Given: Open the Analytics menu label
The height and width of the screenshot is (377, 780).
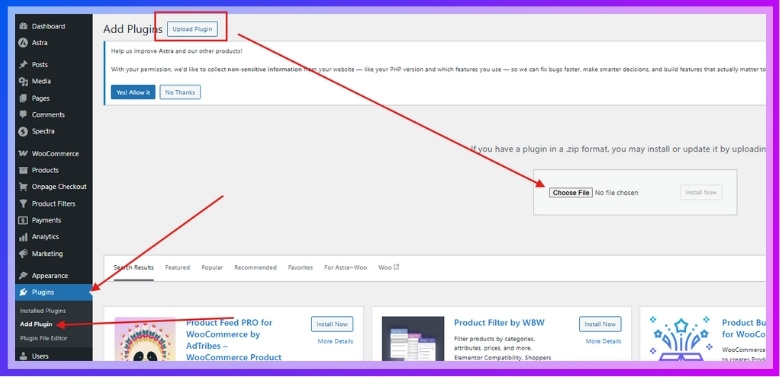Looking at the screenshot, I should click(45, 237).
